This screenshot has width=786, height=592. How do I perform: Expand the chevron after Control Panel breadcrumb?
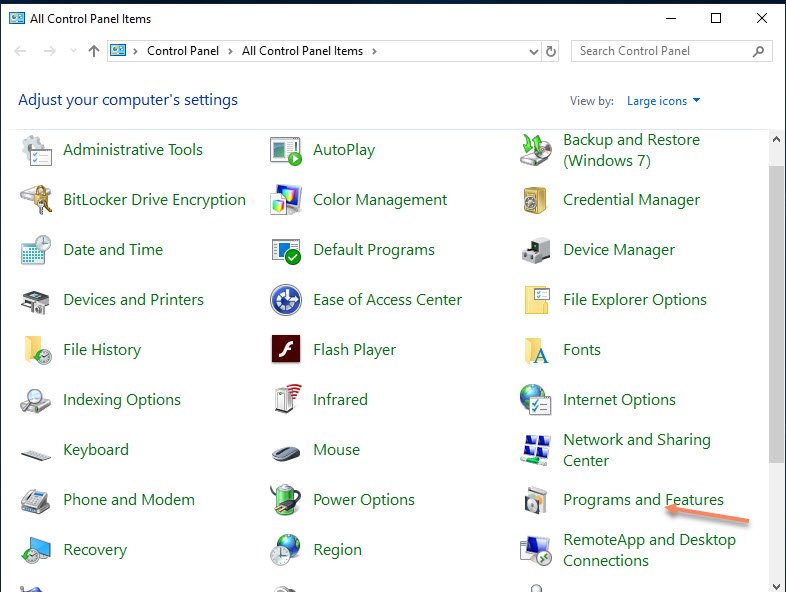point(230,51)
